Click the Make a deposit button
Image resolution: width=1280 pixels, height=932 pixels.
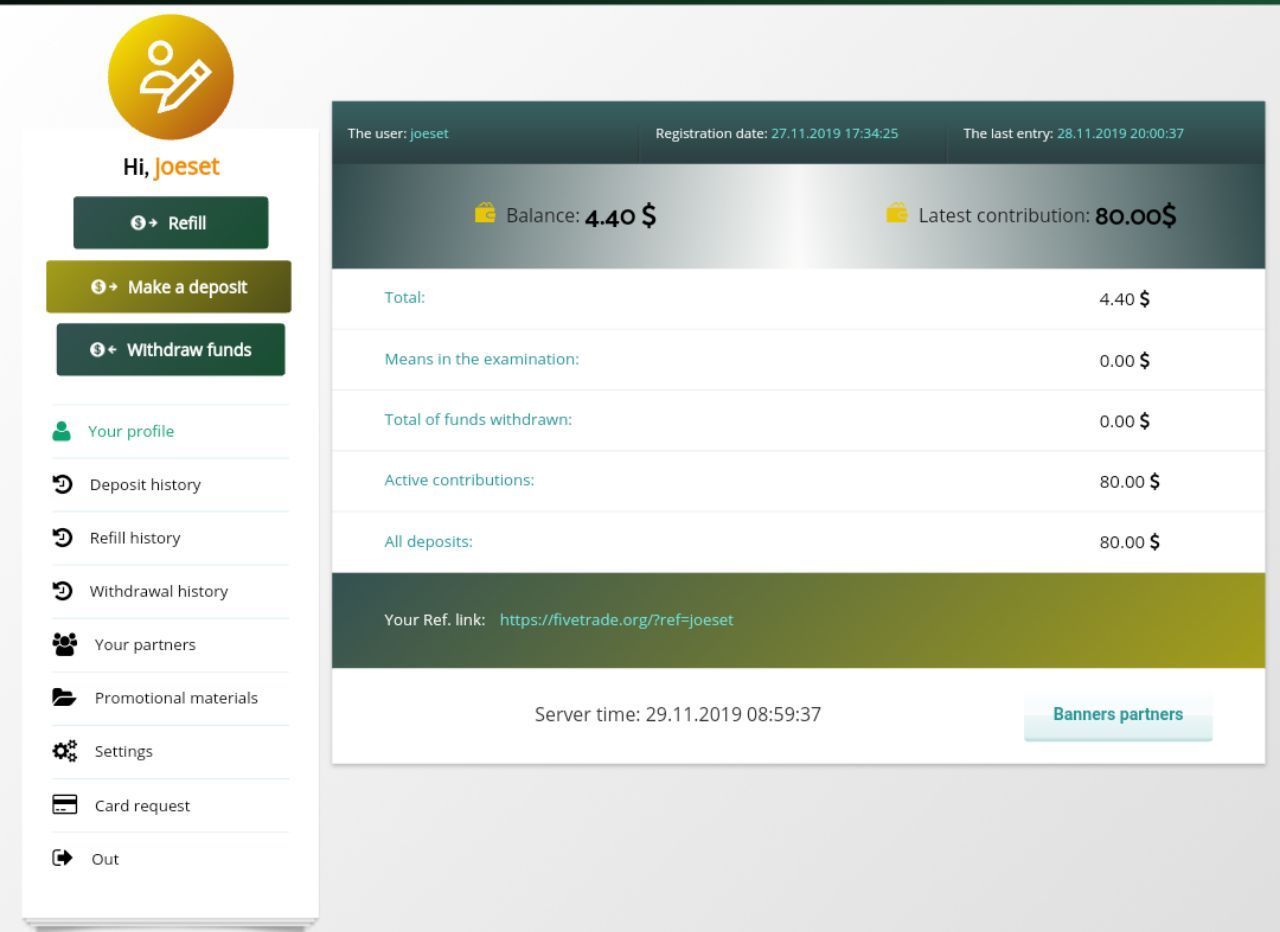click(x=169, y=287)
